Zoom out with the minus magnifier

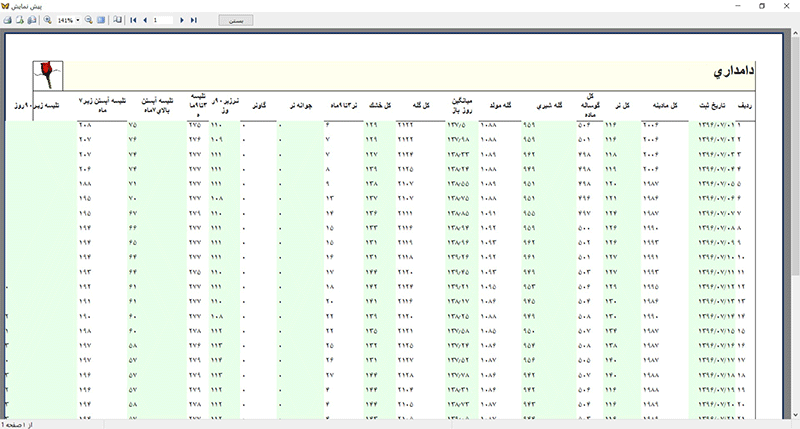click(x=89, y=20)
